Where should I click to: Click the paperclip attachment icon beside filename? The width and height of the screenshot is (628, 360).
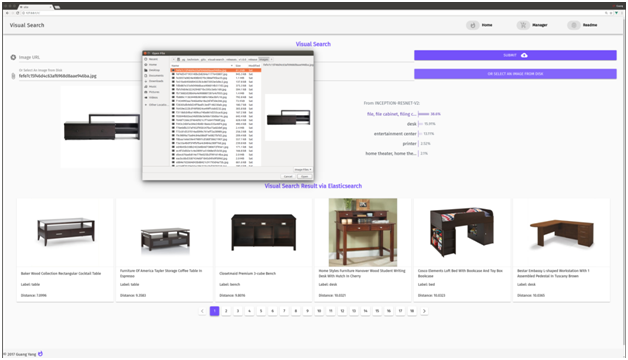pos(13,76)
